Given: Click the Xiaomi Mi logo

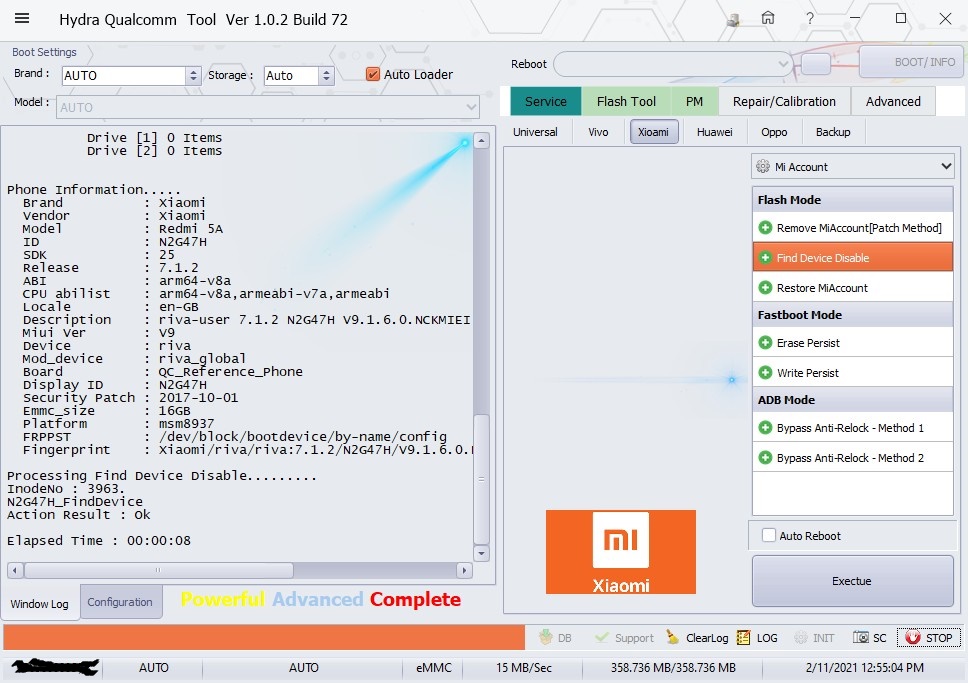Looking at the screenshot, I should coord(620,551).
